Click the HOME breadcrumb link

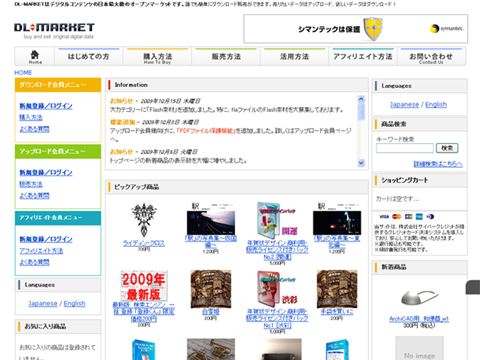click(x=23, y=73)
